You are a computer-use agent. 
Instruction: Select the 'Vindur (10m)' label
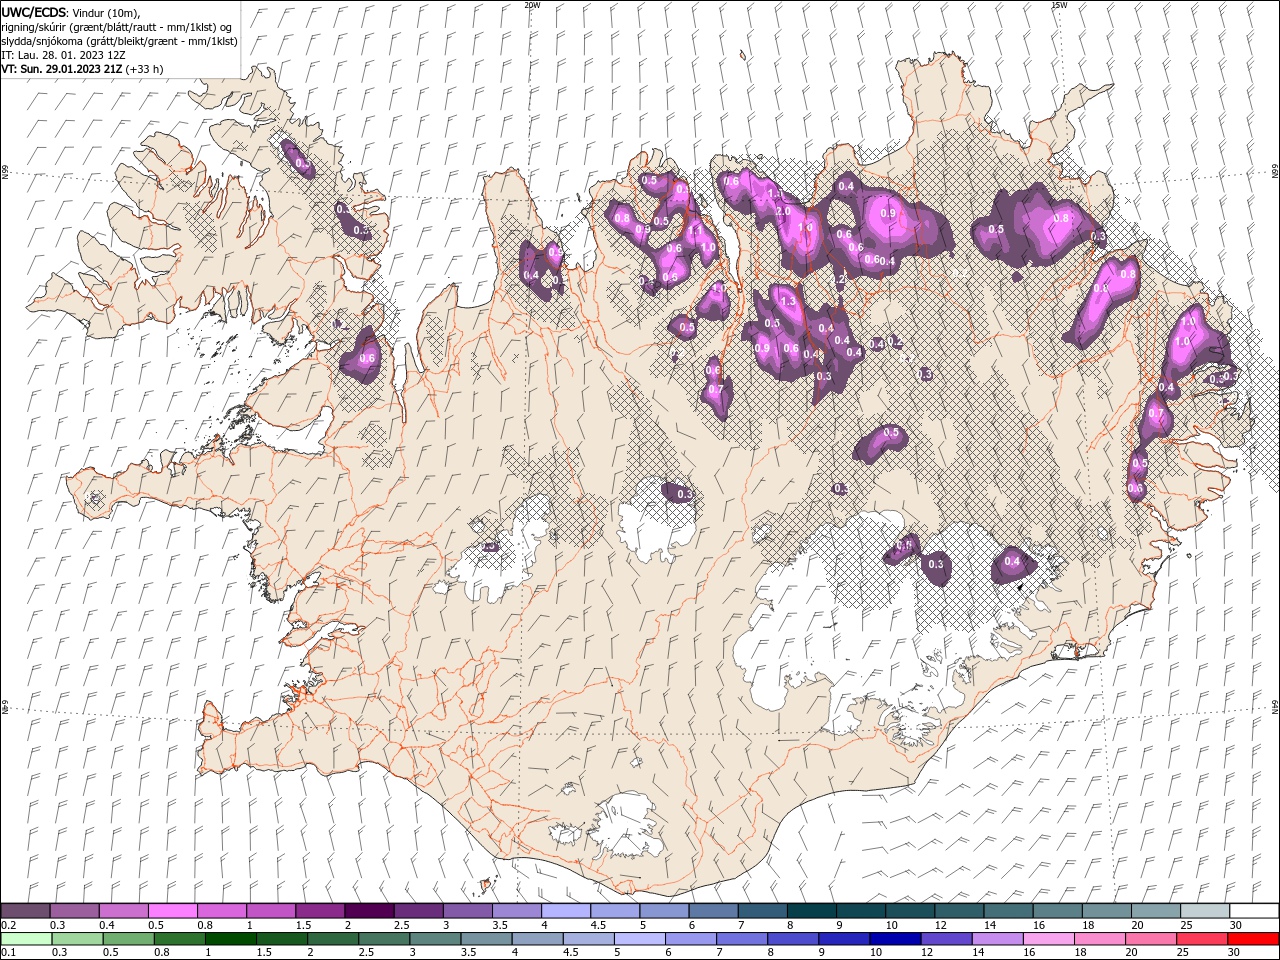pos(107,12)
